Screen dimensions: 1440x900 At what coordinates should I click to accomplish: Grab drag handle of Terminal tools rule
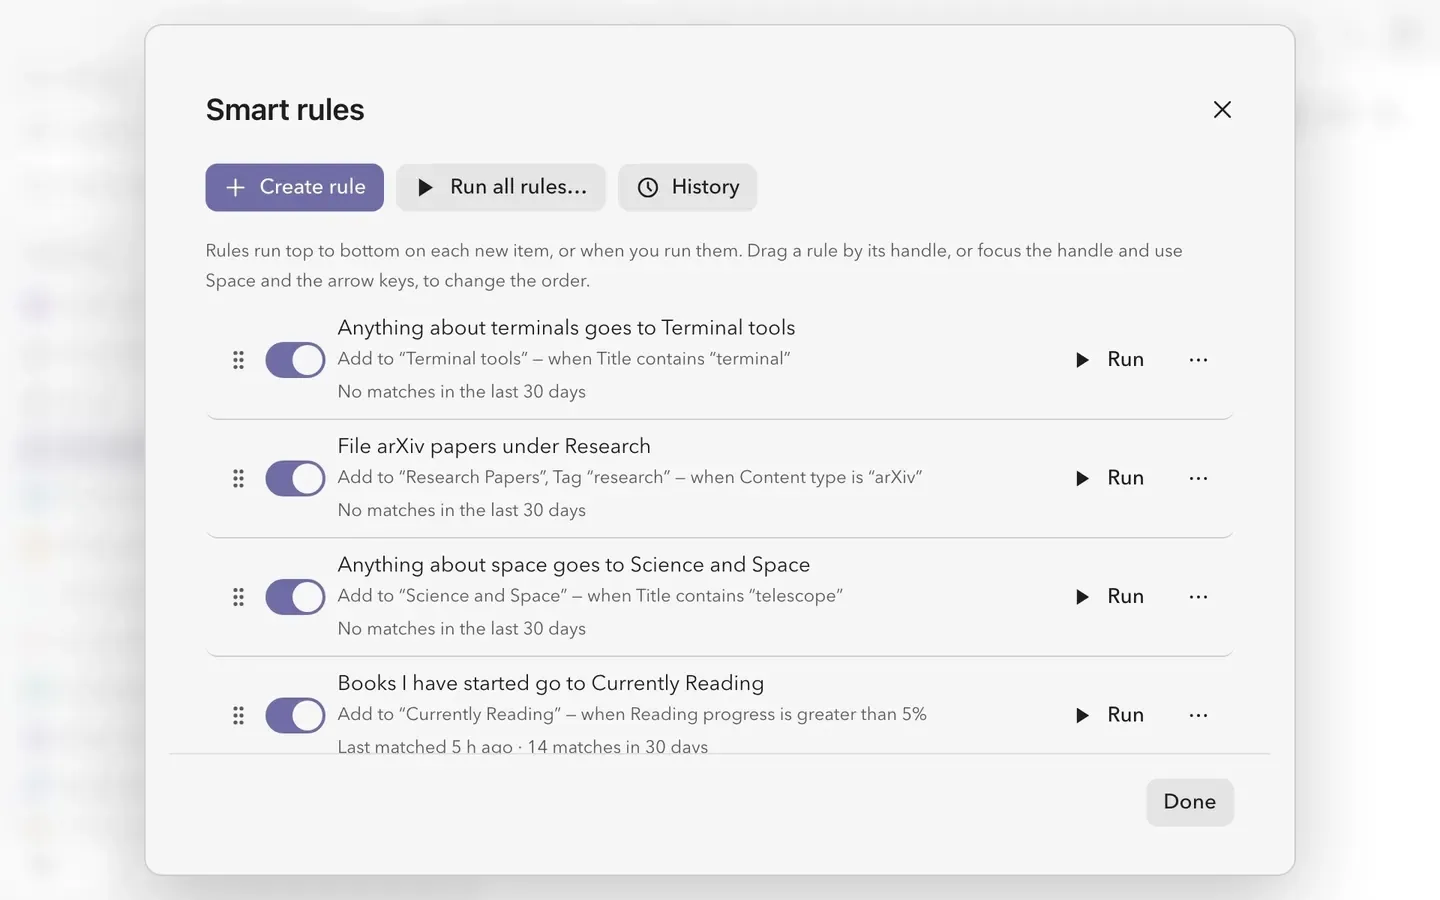pyautogui.click(x=238, y=360)
